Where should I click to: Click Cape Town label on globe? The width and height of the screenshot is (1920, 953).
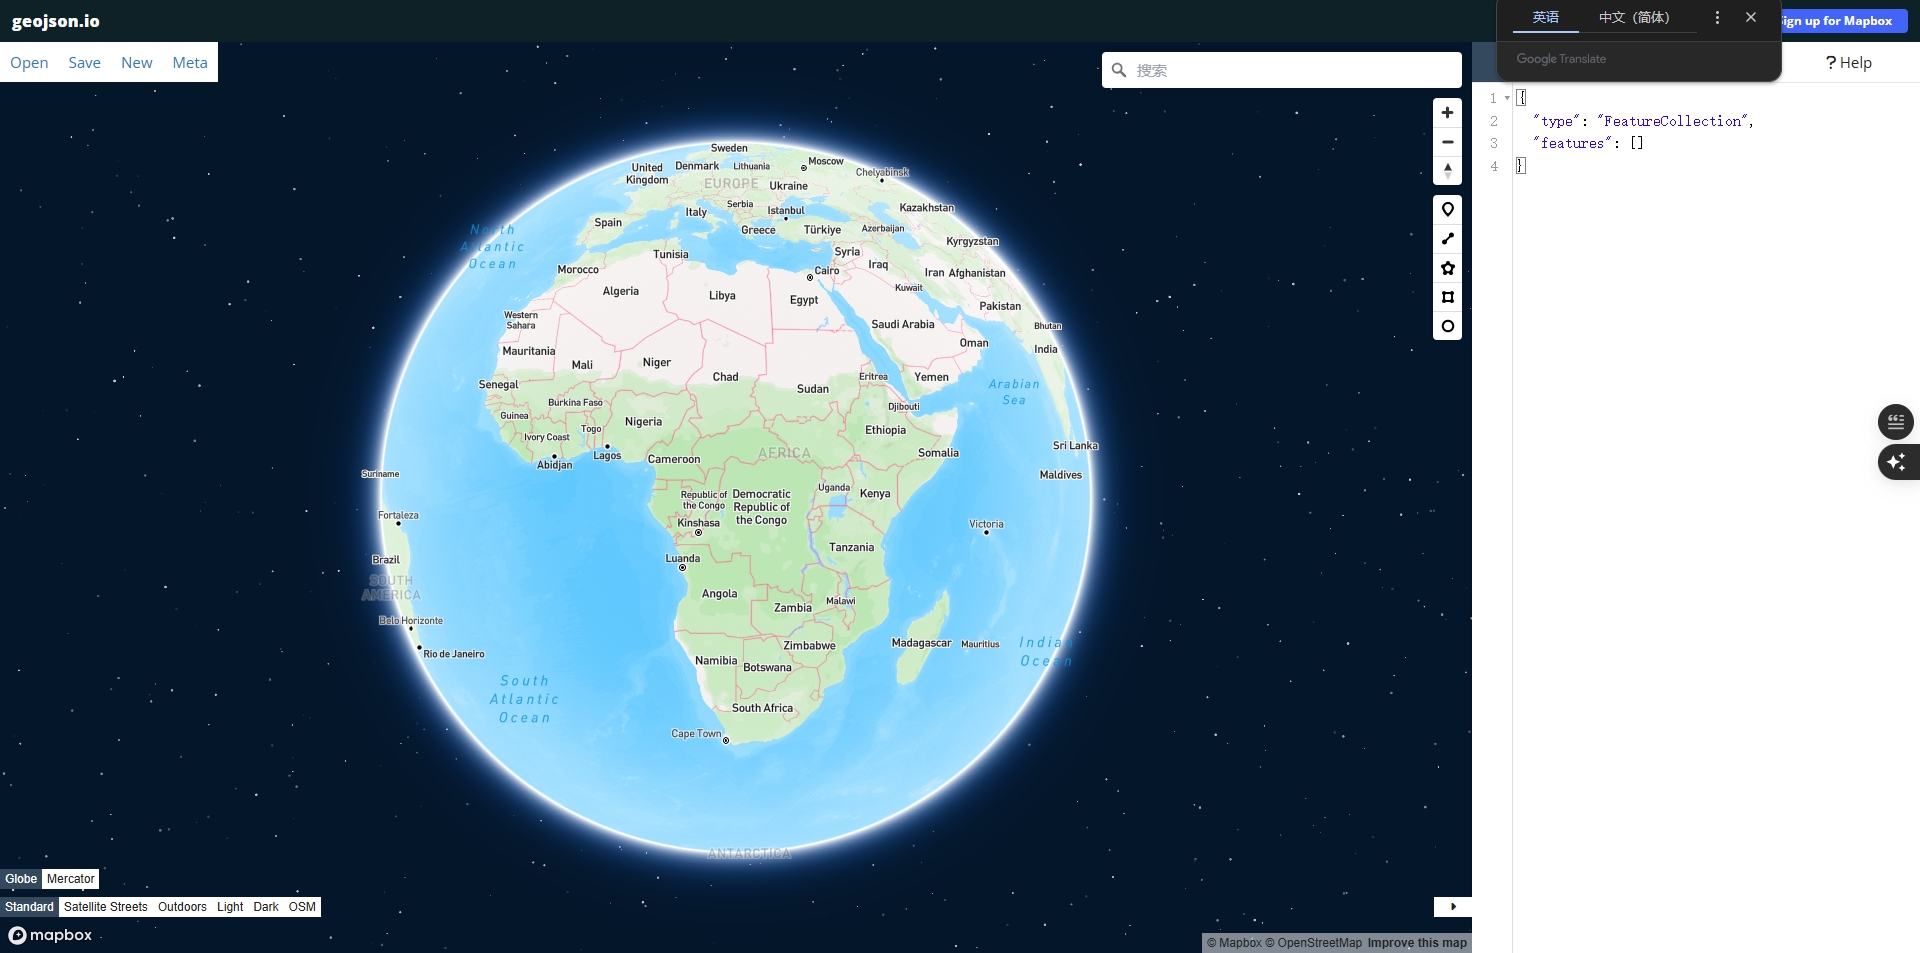click(x=696, y=734)
